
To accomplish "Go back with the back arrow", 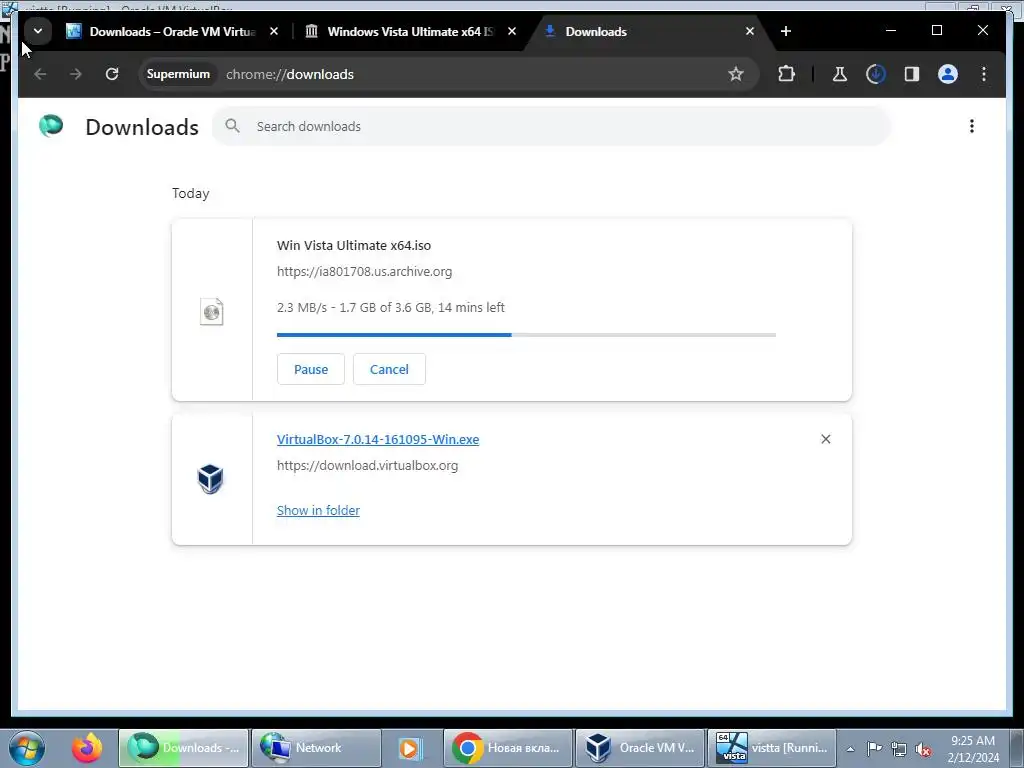I will coord(40,74).
